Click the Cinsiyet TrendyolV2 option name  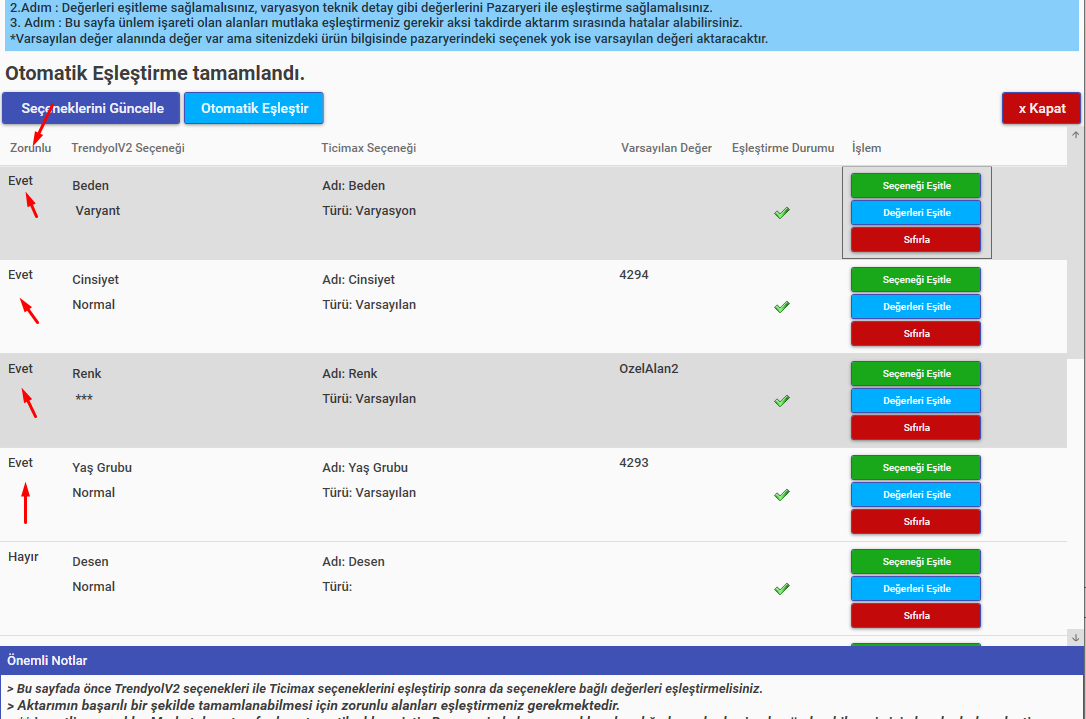point(96,280)
